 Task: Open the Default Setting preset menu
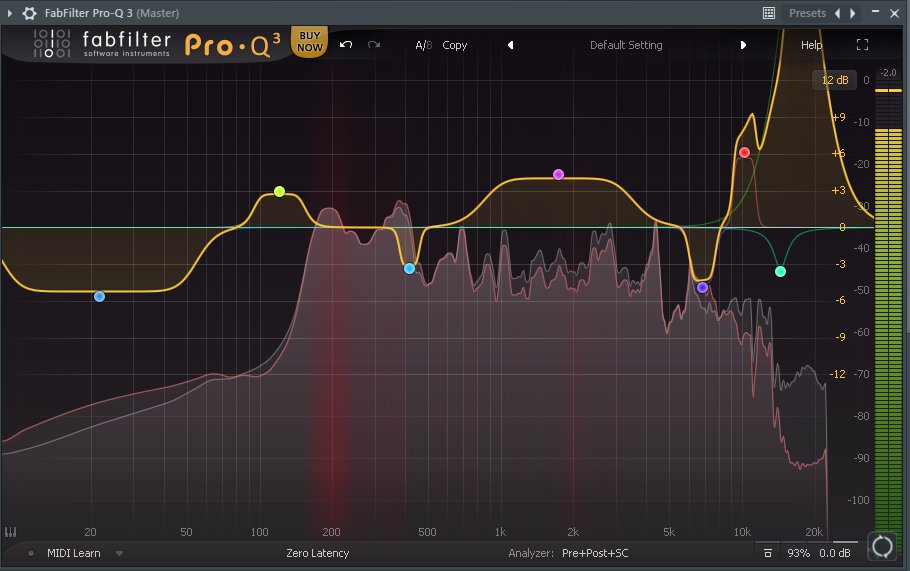[626, 45]
